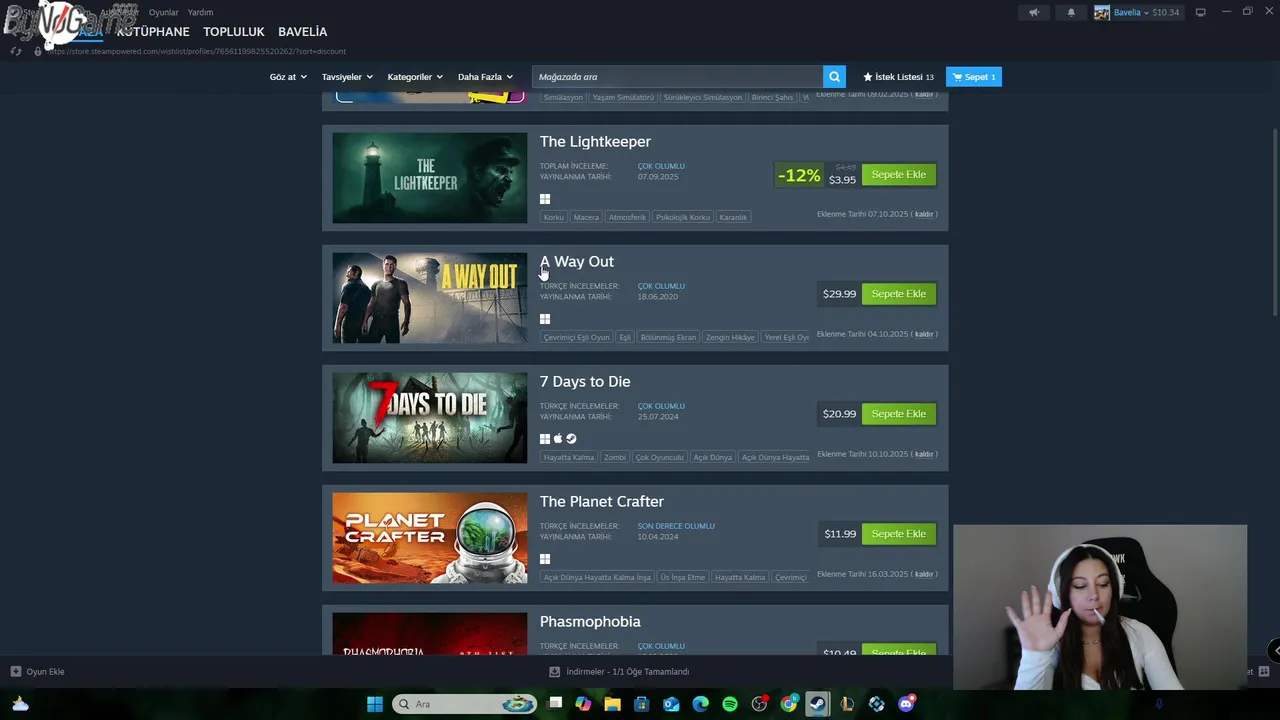Screen dimensions: 1280x720
Task: Click the Windows platform icon under A Way Out
Action: (x=545, y=319)
